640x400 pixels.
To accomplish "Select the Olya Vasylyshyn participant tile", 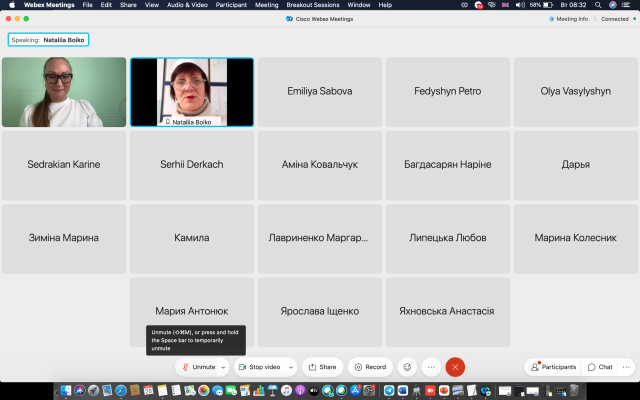I will pos(576,92).
